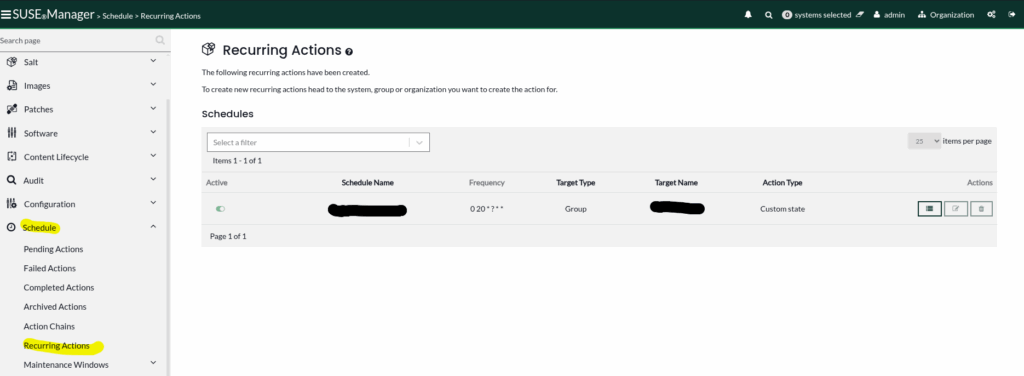Go to Failed Actions
Image resolution: width=1024 pixels, height=376 pixels.
tap(50, 268)
